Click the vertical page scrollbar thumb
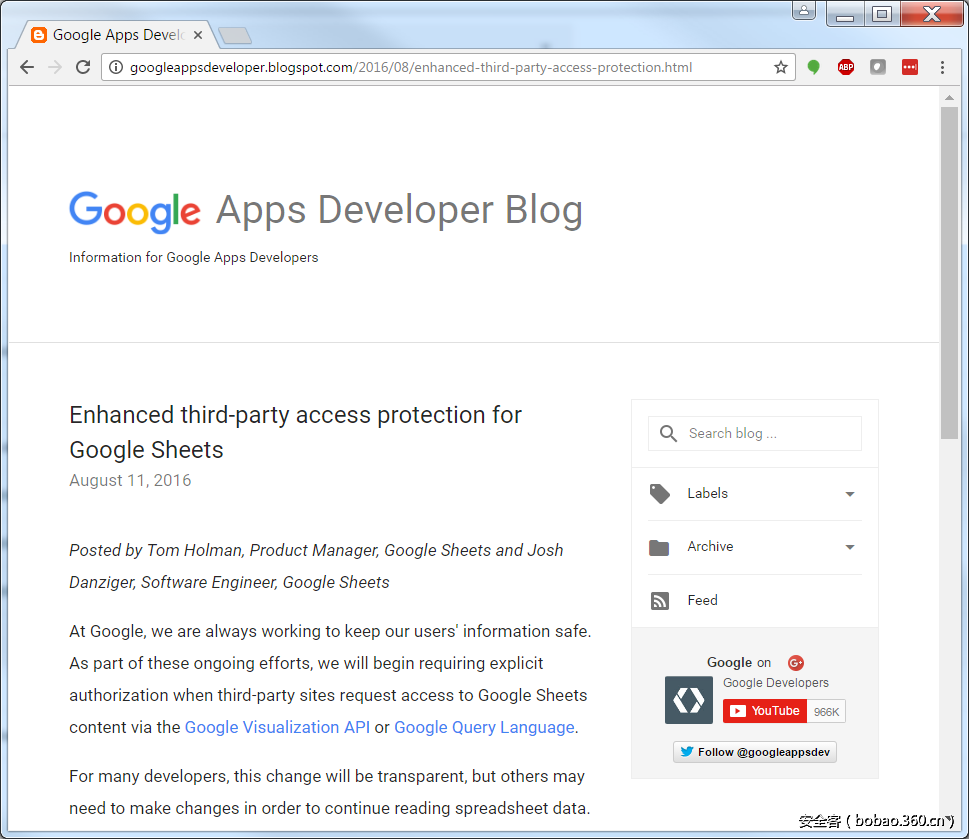The height and width of the screenshot is (839, 969). (949, 270)
